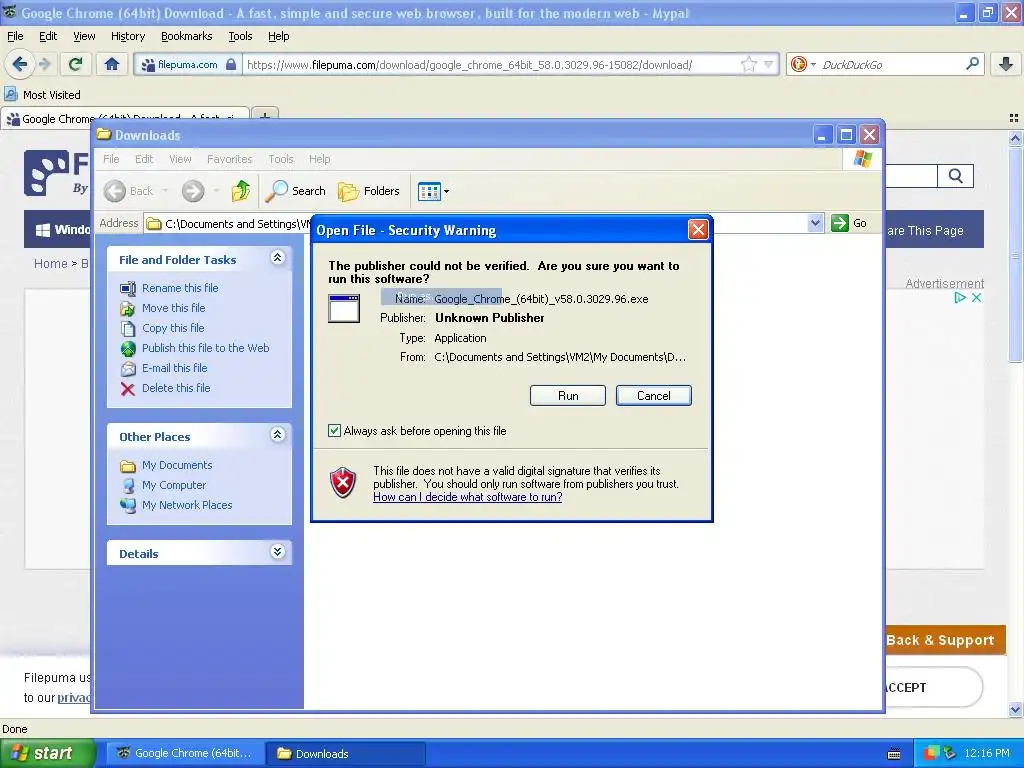Open My Documents folder icon in Other Places

click(x=128, y=466)
